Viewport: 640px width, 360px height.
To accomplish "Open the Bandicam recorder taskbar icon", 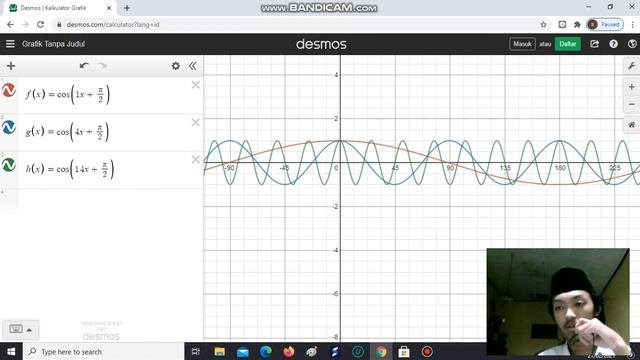I will [427, 351].
